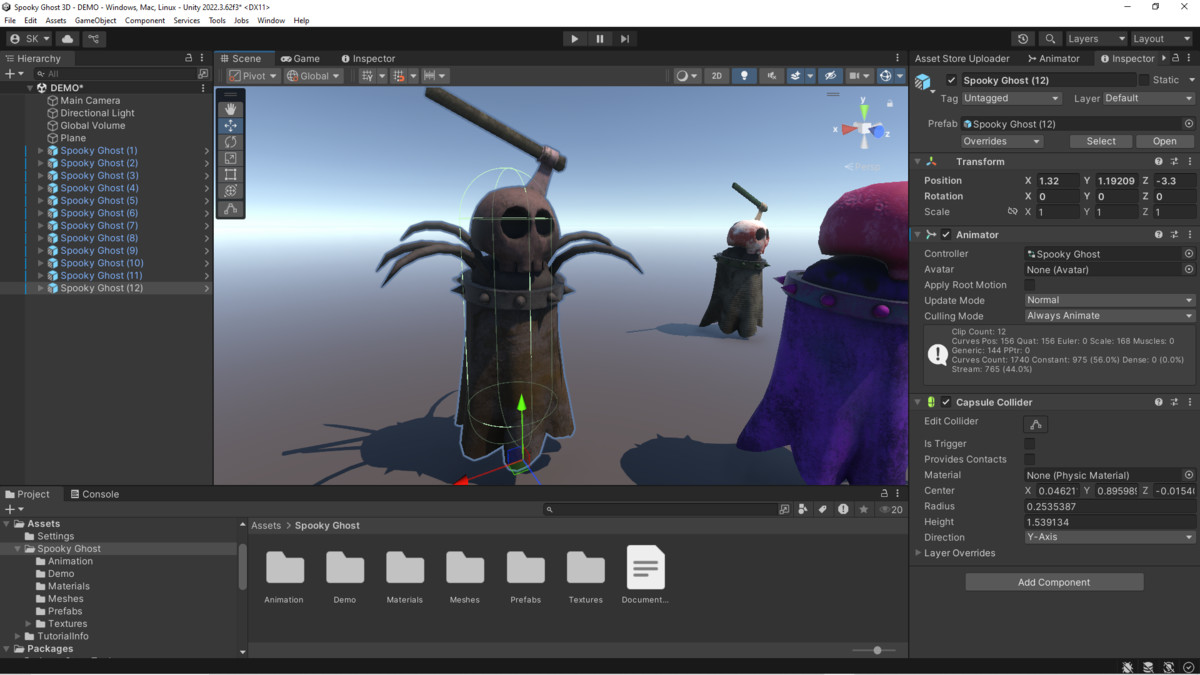
Task: Open the Culling Mode dropdown
Action: [1109, 316]
